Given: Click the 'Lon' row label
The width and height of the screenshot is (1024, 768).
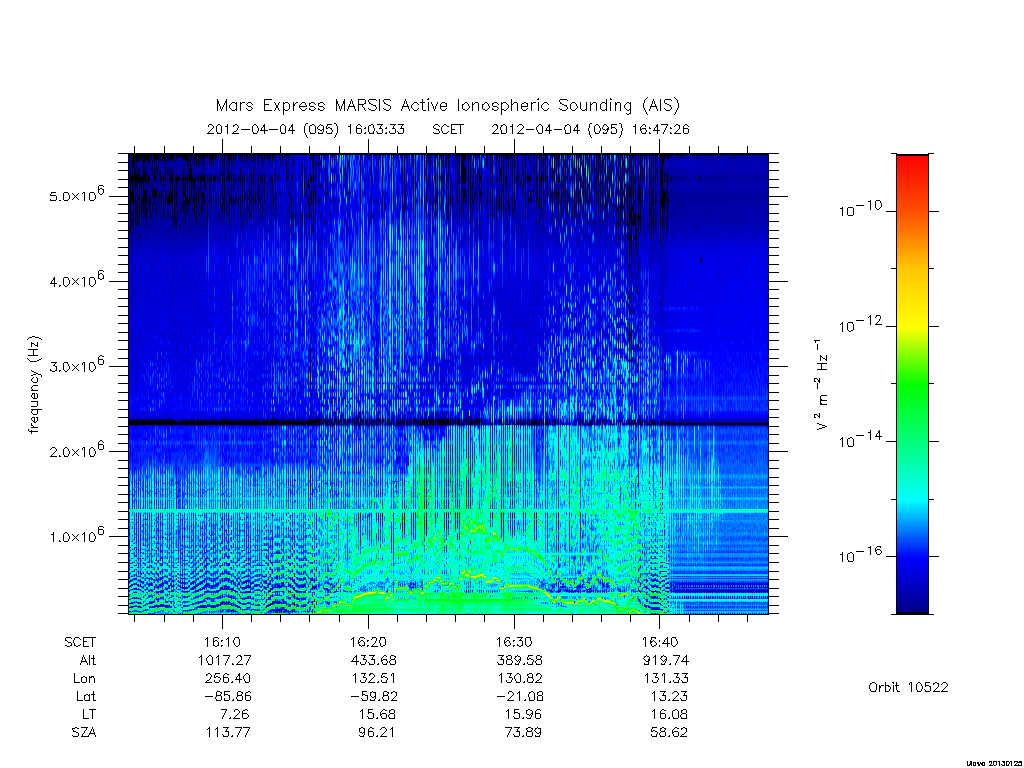Looking at the screenshot, I should (x=84, y=679).
